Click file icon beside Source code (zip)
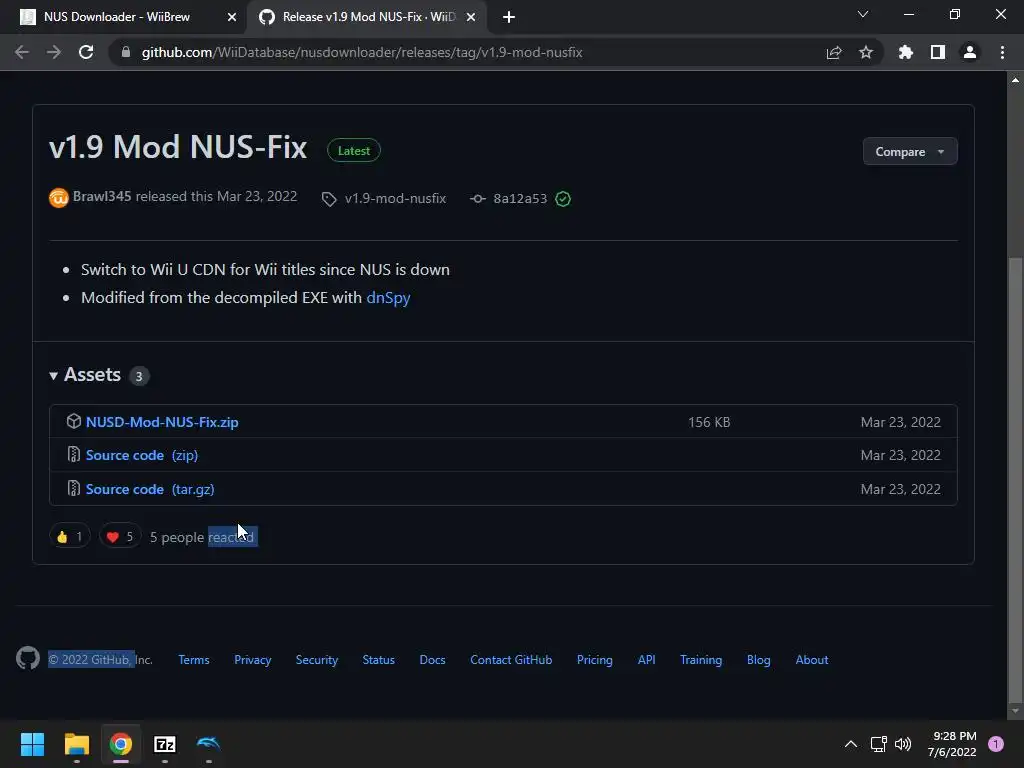The width and height of the screenshot is (1024, 768). (74, 455)
